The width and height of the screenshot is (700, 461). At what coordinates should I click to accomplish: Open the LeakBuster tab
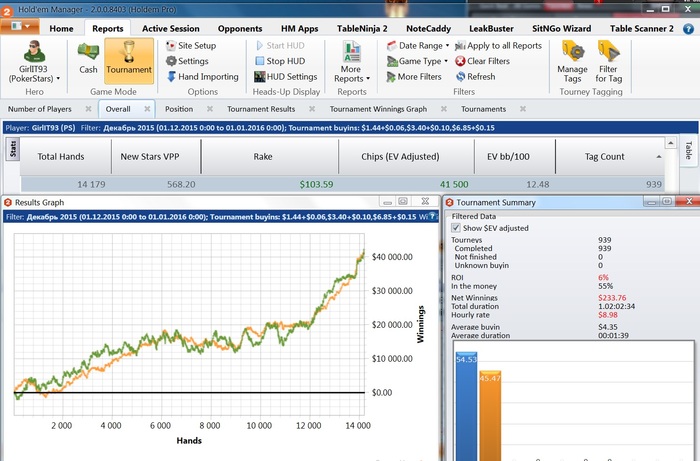point(491,29)
